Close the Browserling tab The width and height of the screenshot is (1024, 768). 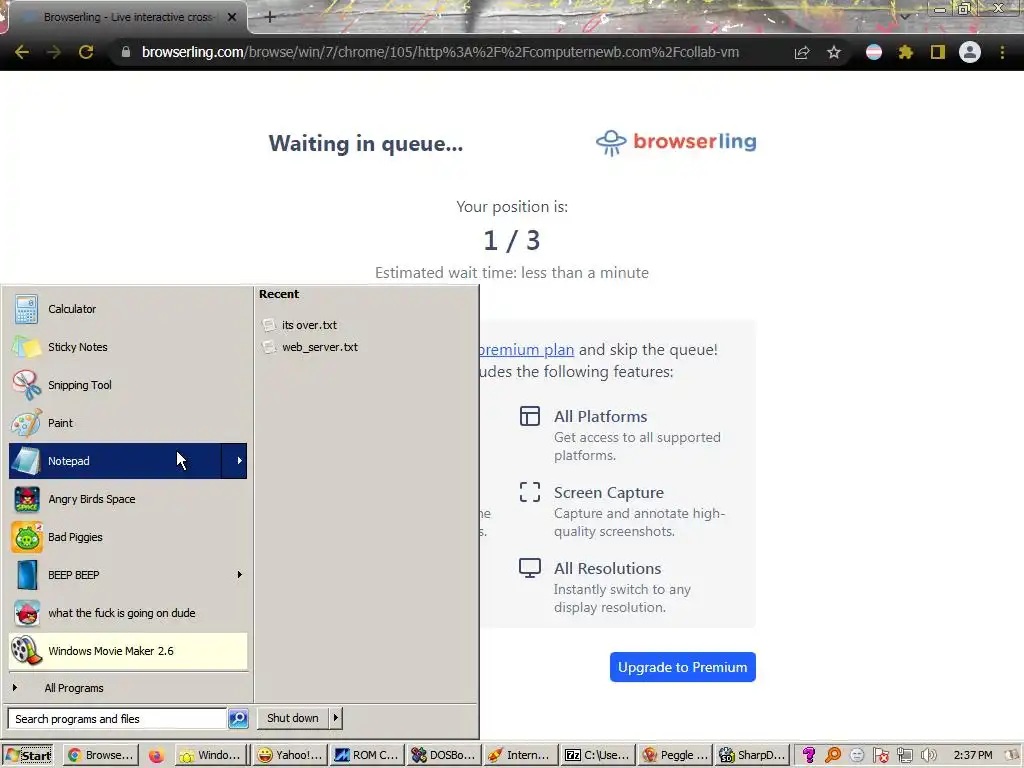point(232,17)
